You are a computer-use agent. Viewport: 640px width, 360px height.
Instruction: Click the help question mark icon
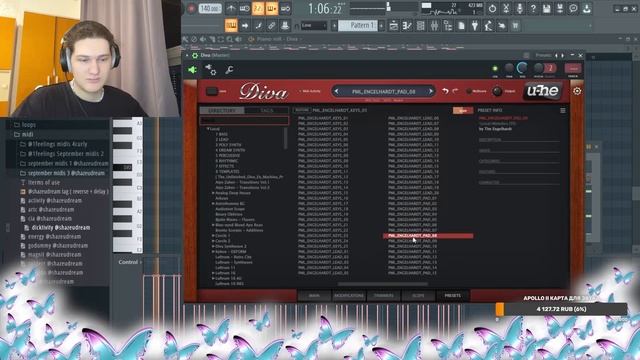pyautogui.click(x=533, y=8)
